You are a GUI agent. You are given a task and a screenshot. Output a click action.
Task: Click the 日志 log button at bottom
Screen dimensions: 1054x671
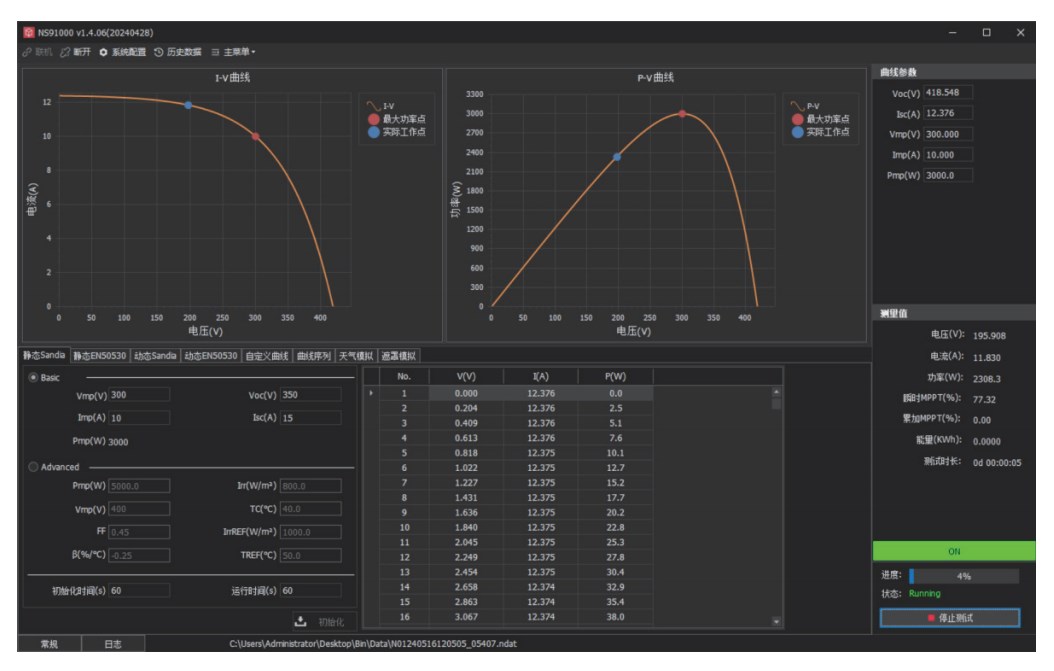tap(115, 645)
